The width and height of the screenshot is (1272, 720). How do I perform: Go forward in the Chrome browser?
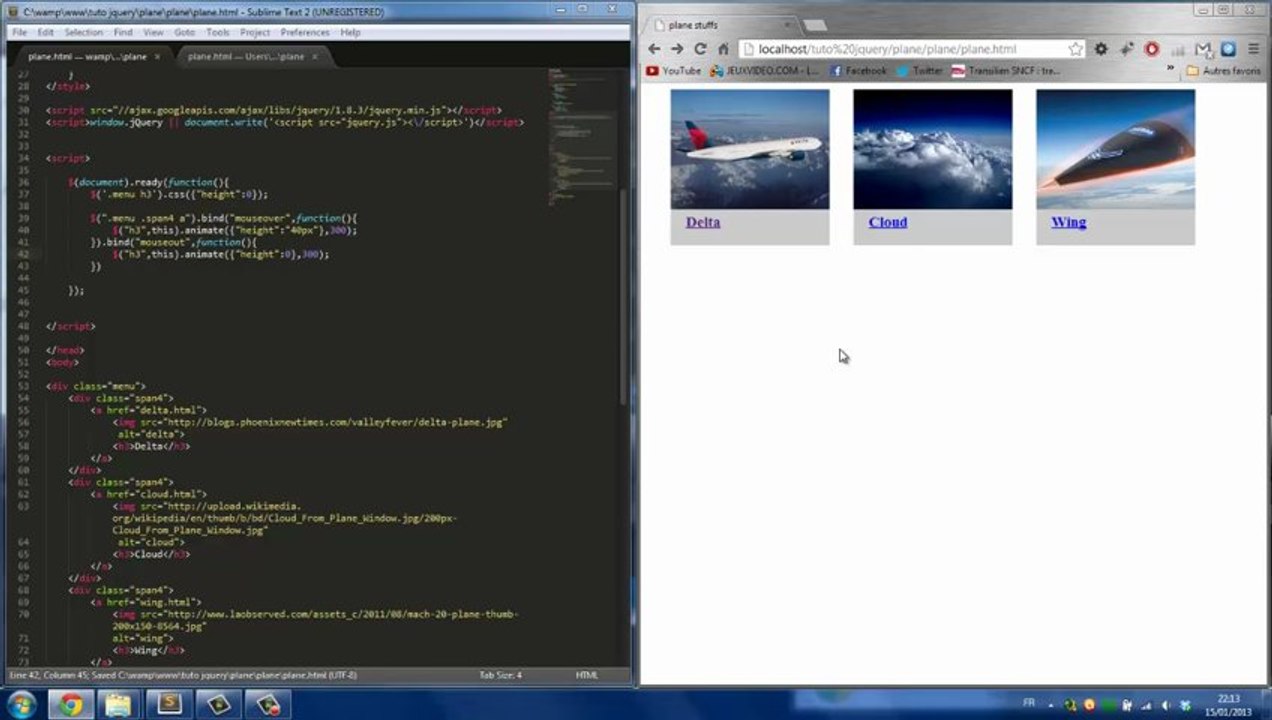(x=677, y=49)
